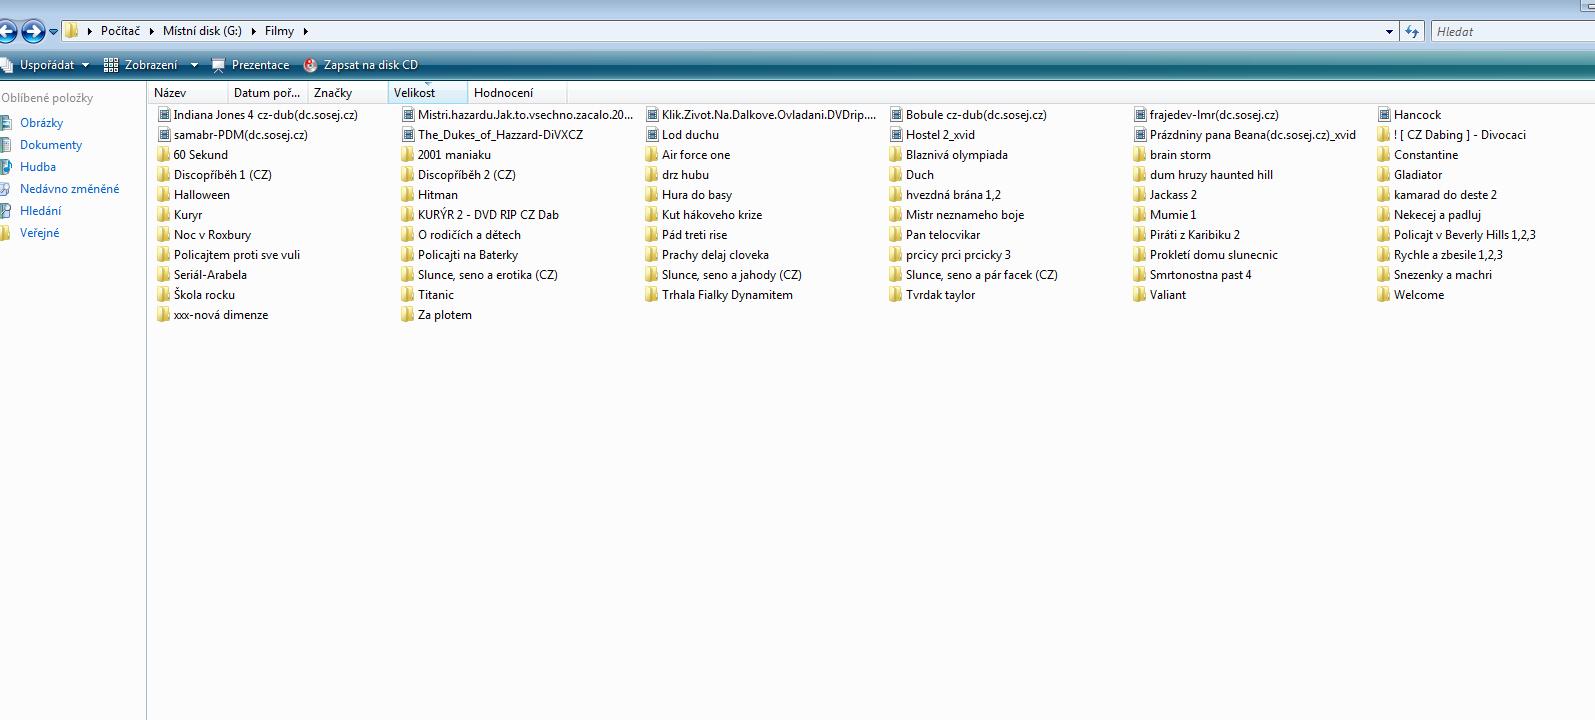1595x720 pixels.
Task: Select the Hitman folder icon
Action: point(408,195)
